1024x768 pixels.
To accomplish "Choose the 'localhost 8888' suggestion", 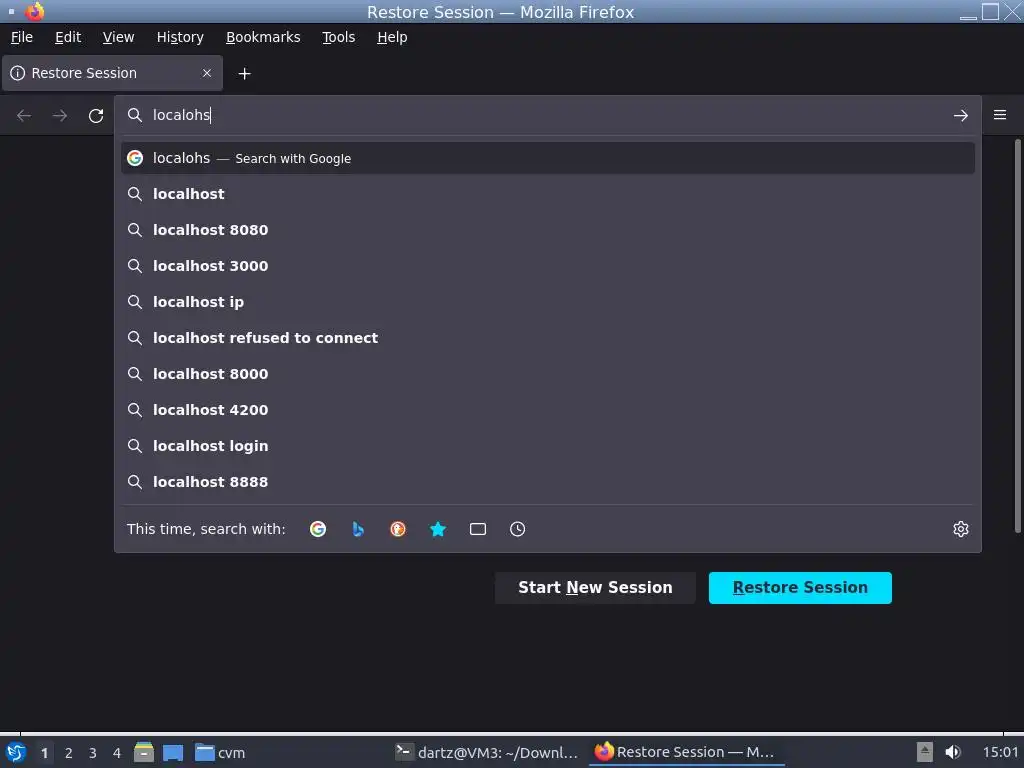I will point(547,481).
